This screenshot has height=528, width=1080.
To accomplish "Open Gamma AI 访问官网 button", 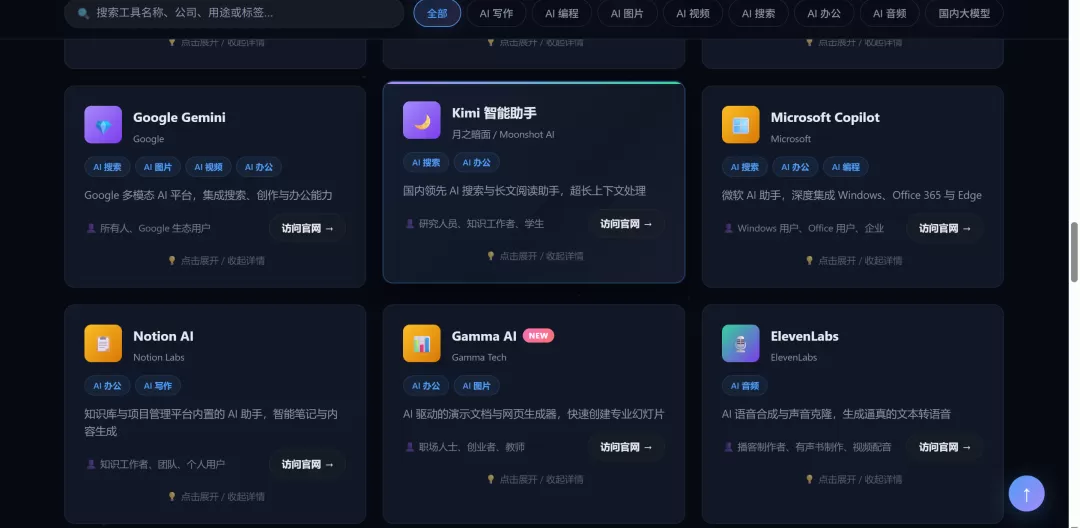I will tap(626, 447).
